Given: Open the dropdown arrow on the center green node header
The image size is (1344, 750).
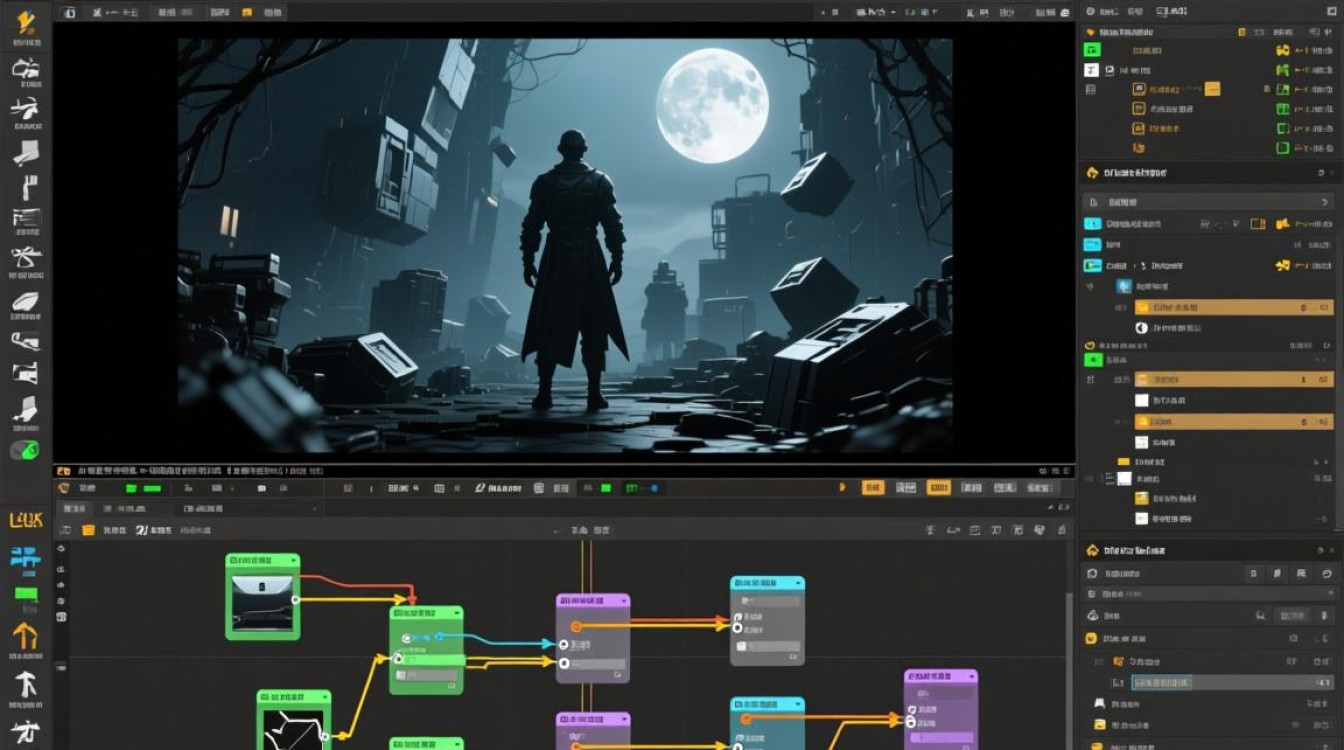Looking at the screenshot, I should tap(455, 613).
